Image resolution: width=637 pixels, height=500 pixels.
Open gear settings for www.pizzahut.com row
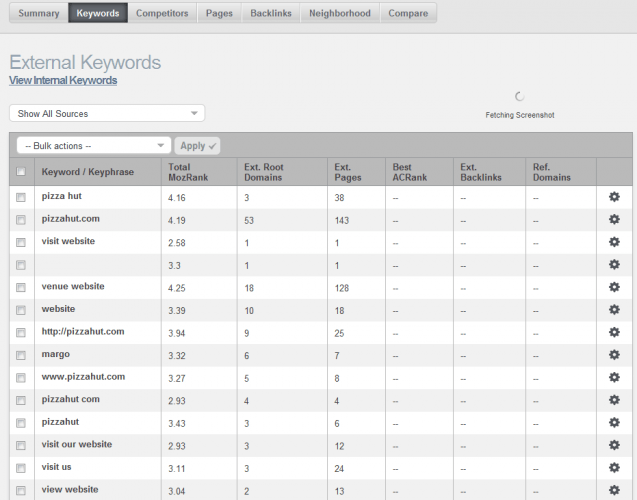[614, 377]
